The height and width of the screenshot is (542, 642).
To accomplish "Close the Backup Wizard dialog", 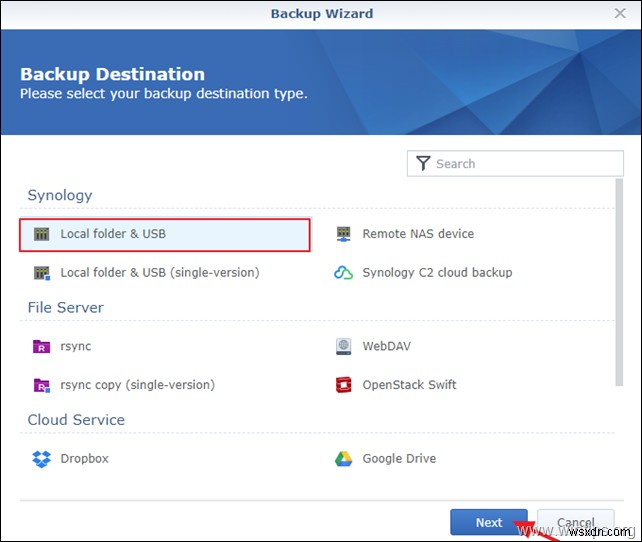I will (620, 13).
